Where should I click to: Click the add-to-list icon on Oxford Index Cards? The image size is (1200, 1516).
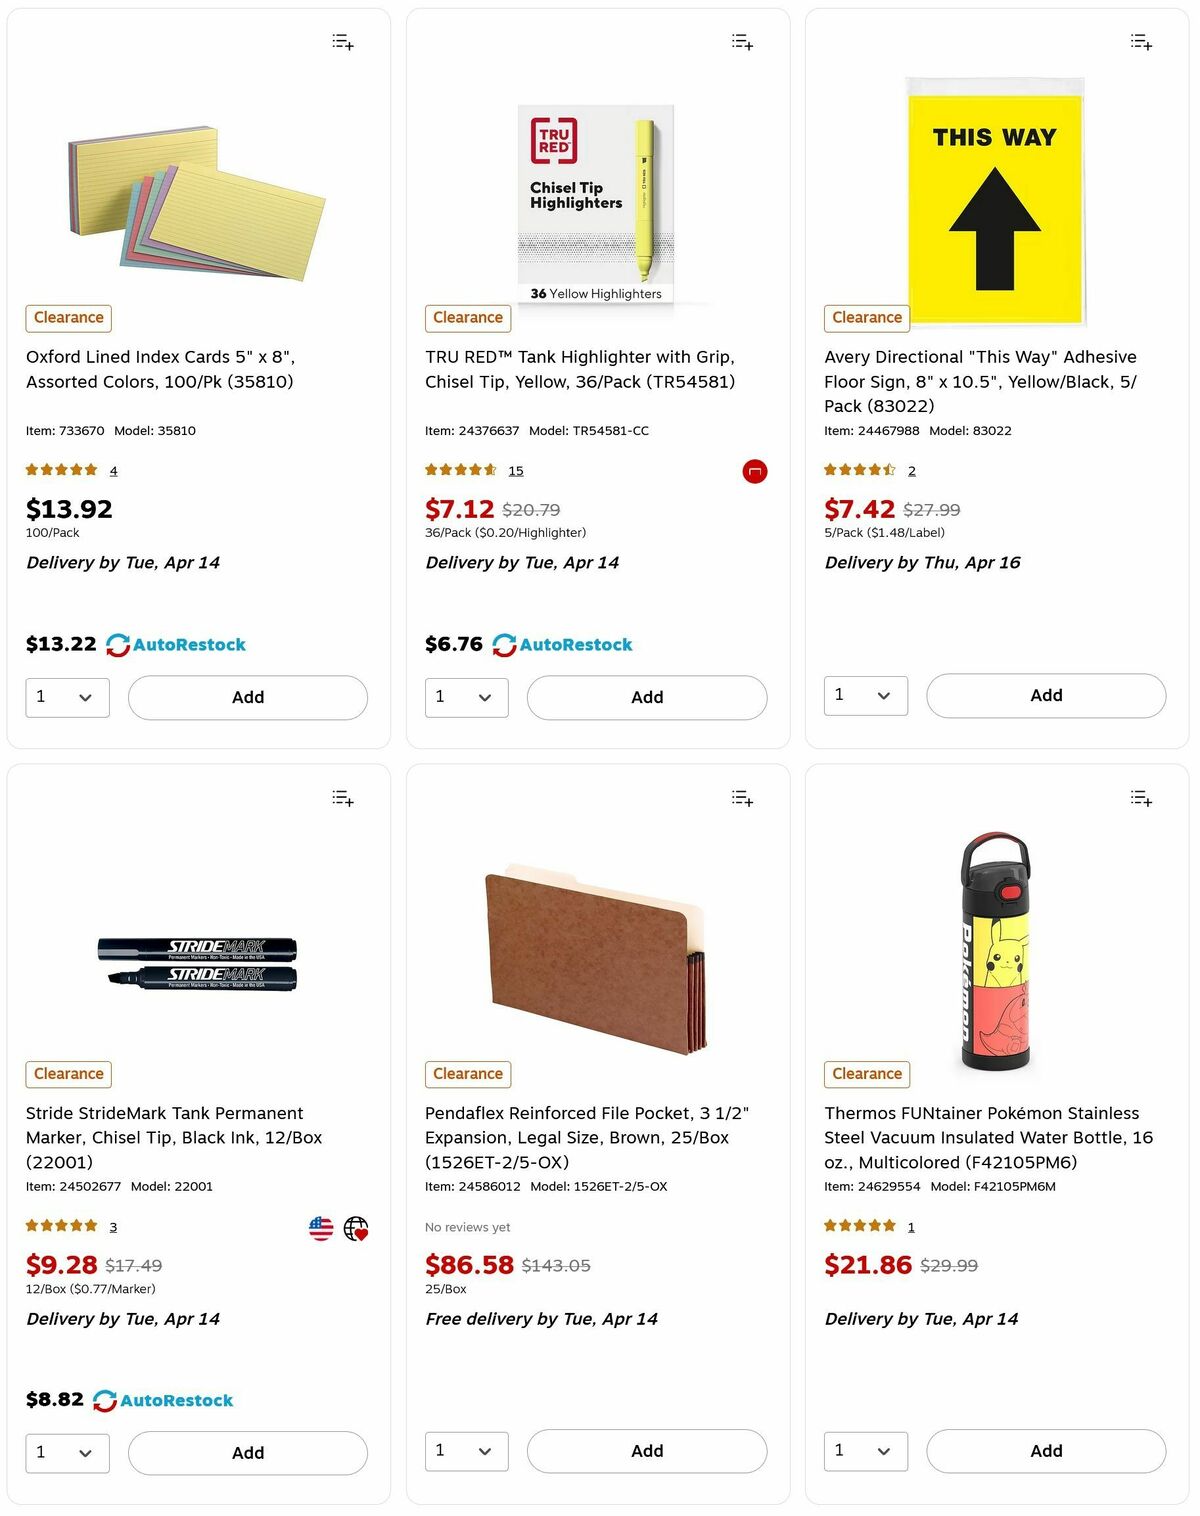tap(341, 41)
